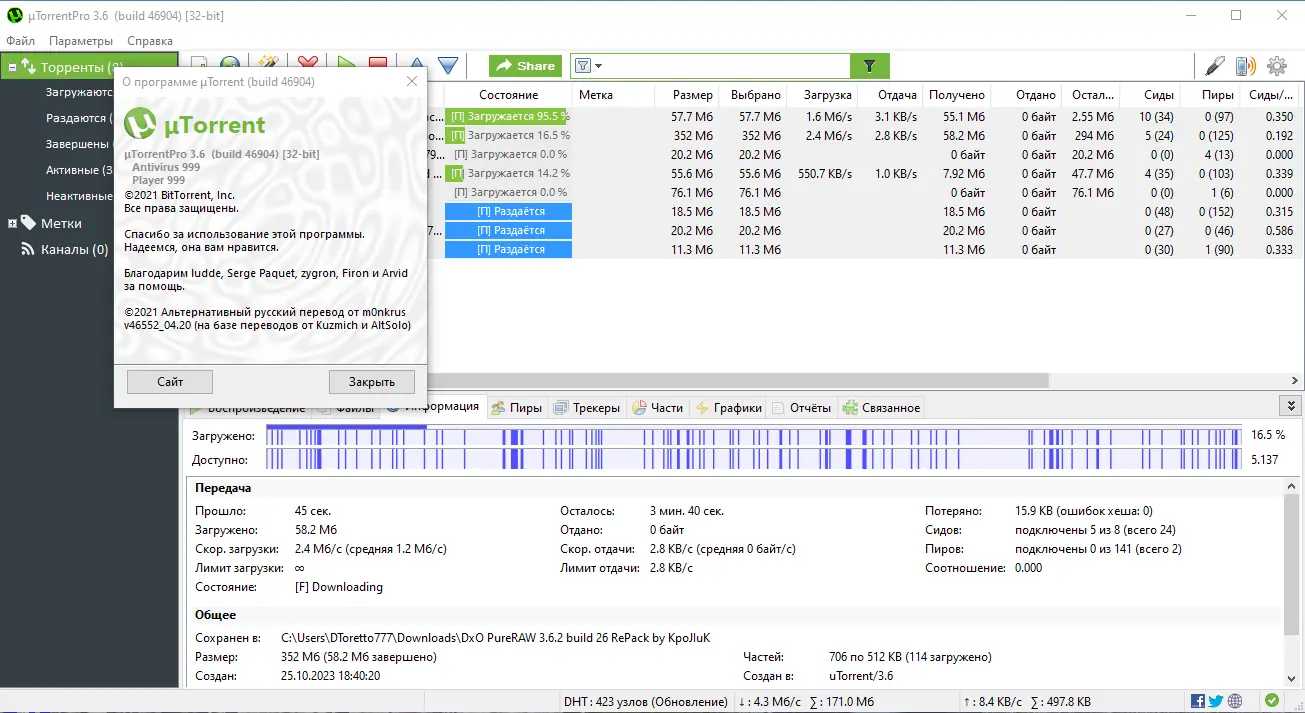This screenshot has width=1305, height=713.
Task: Open the Twitter icon in status bar
Action: [1216, 701]
